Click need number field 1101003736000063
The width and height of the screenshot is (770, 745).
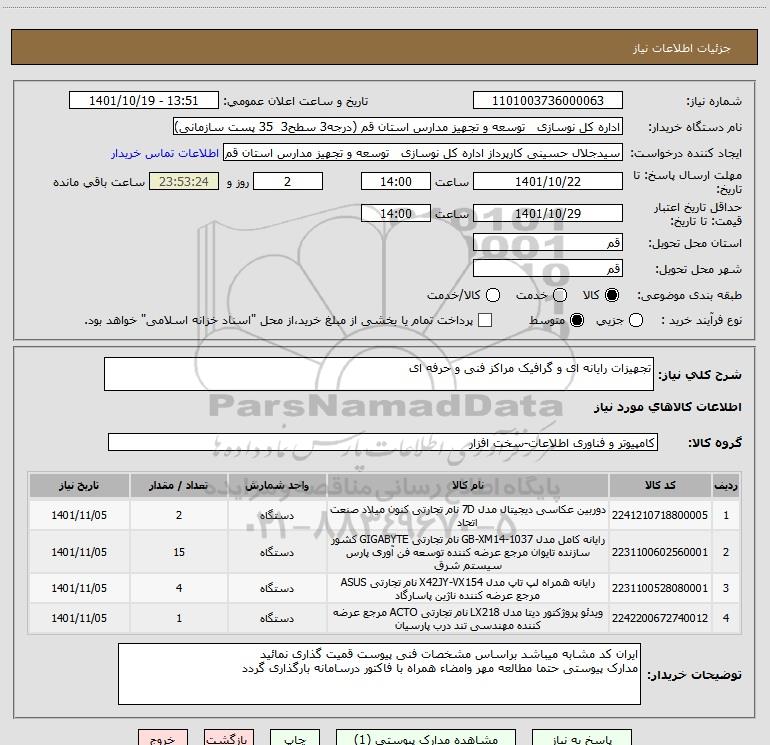click(548, 101)
